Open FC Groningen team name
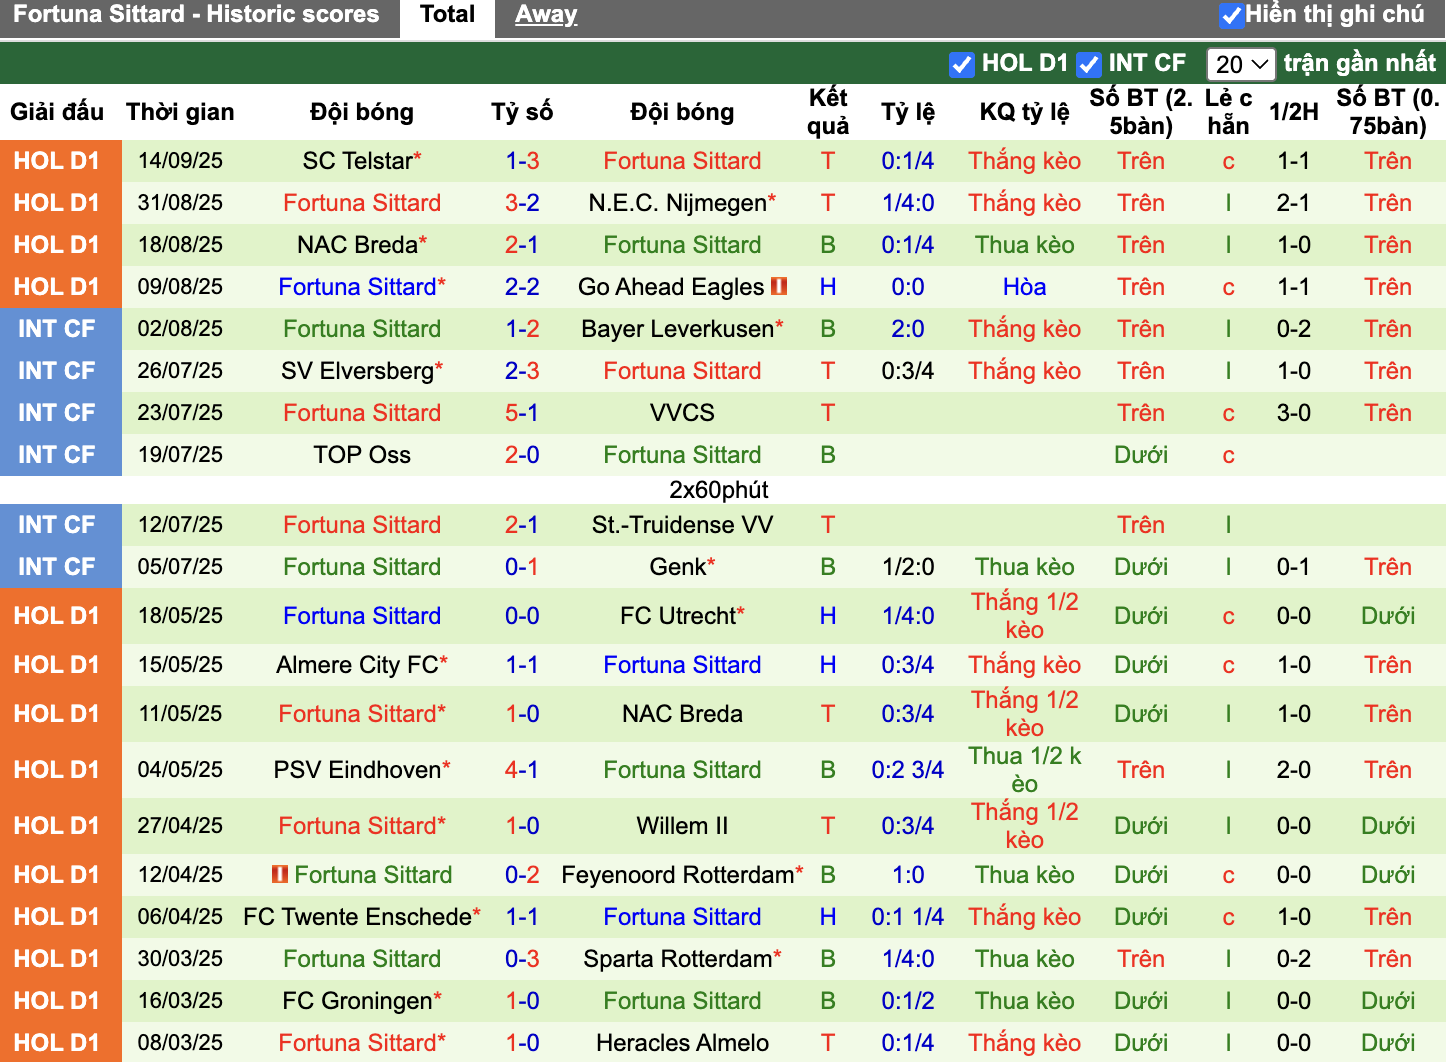 point(357,1001)
